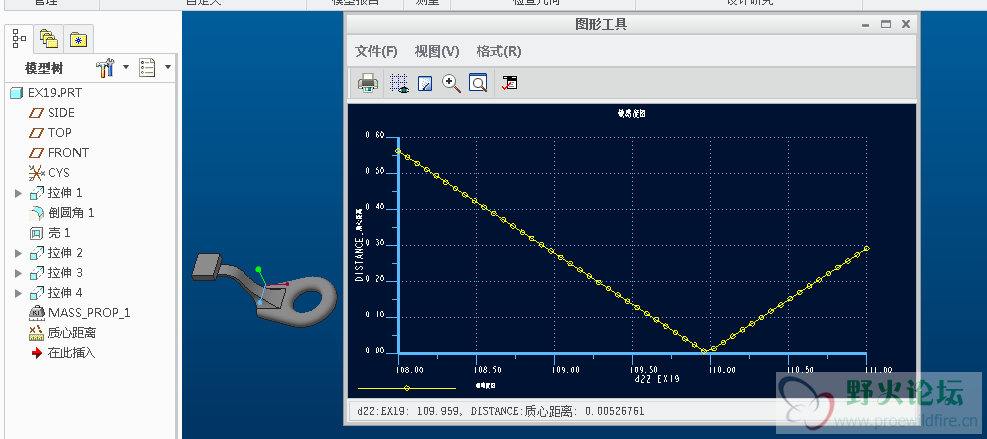Repaint the graph view icon

(x=425, y=83)
